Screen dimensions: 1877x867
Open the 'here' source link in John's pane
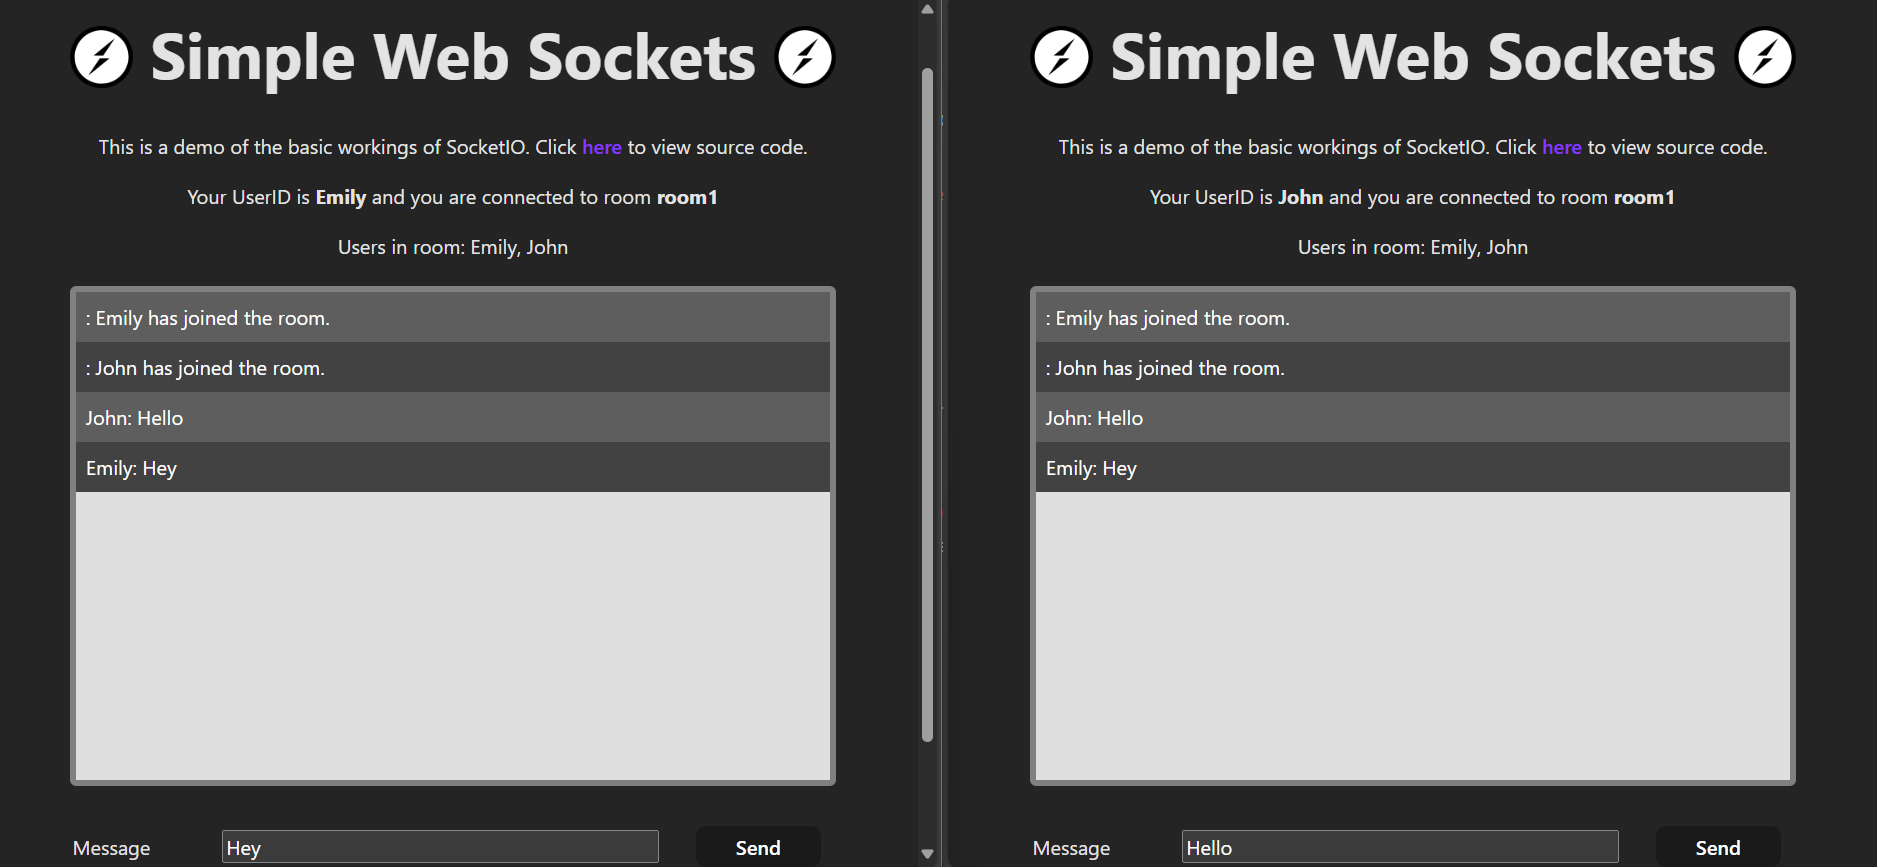[x=1562, y=147]
